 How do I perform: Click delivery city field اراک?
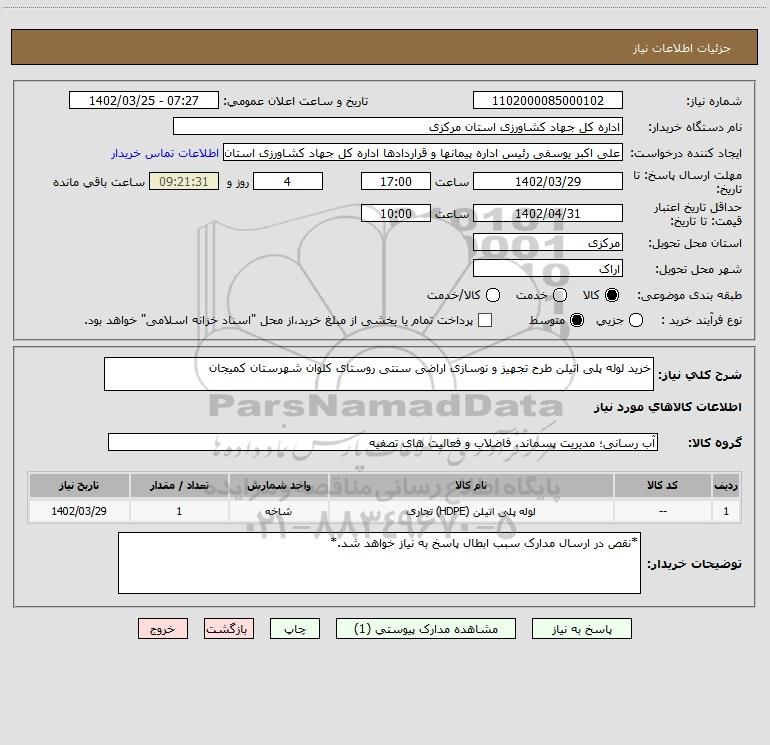(548, 268)
